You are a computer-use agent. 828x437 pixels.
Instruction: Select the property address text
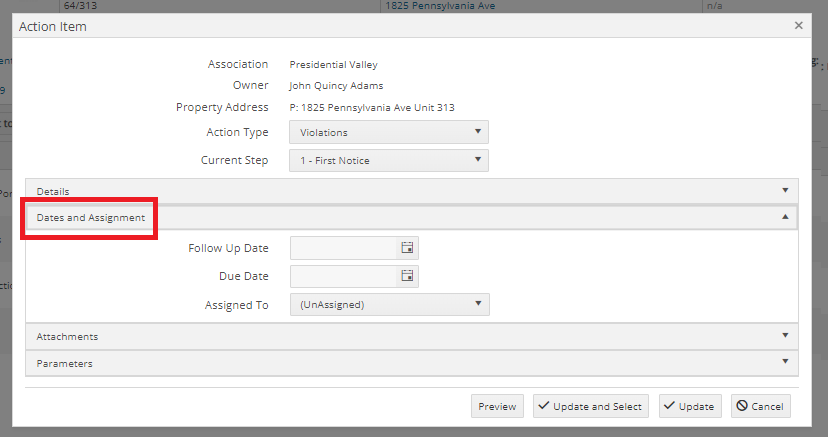coord(372,107)
